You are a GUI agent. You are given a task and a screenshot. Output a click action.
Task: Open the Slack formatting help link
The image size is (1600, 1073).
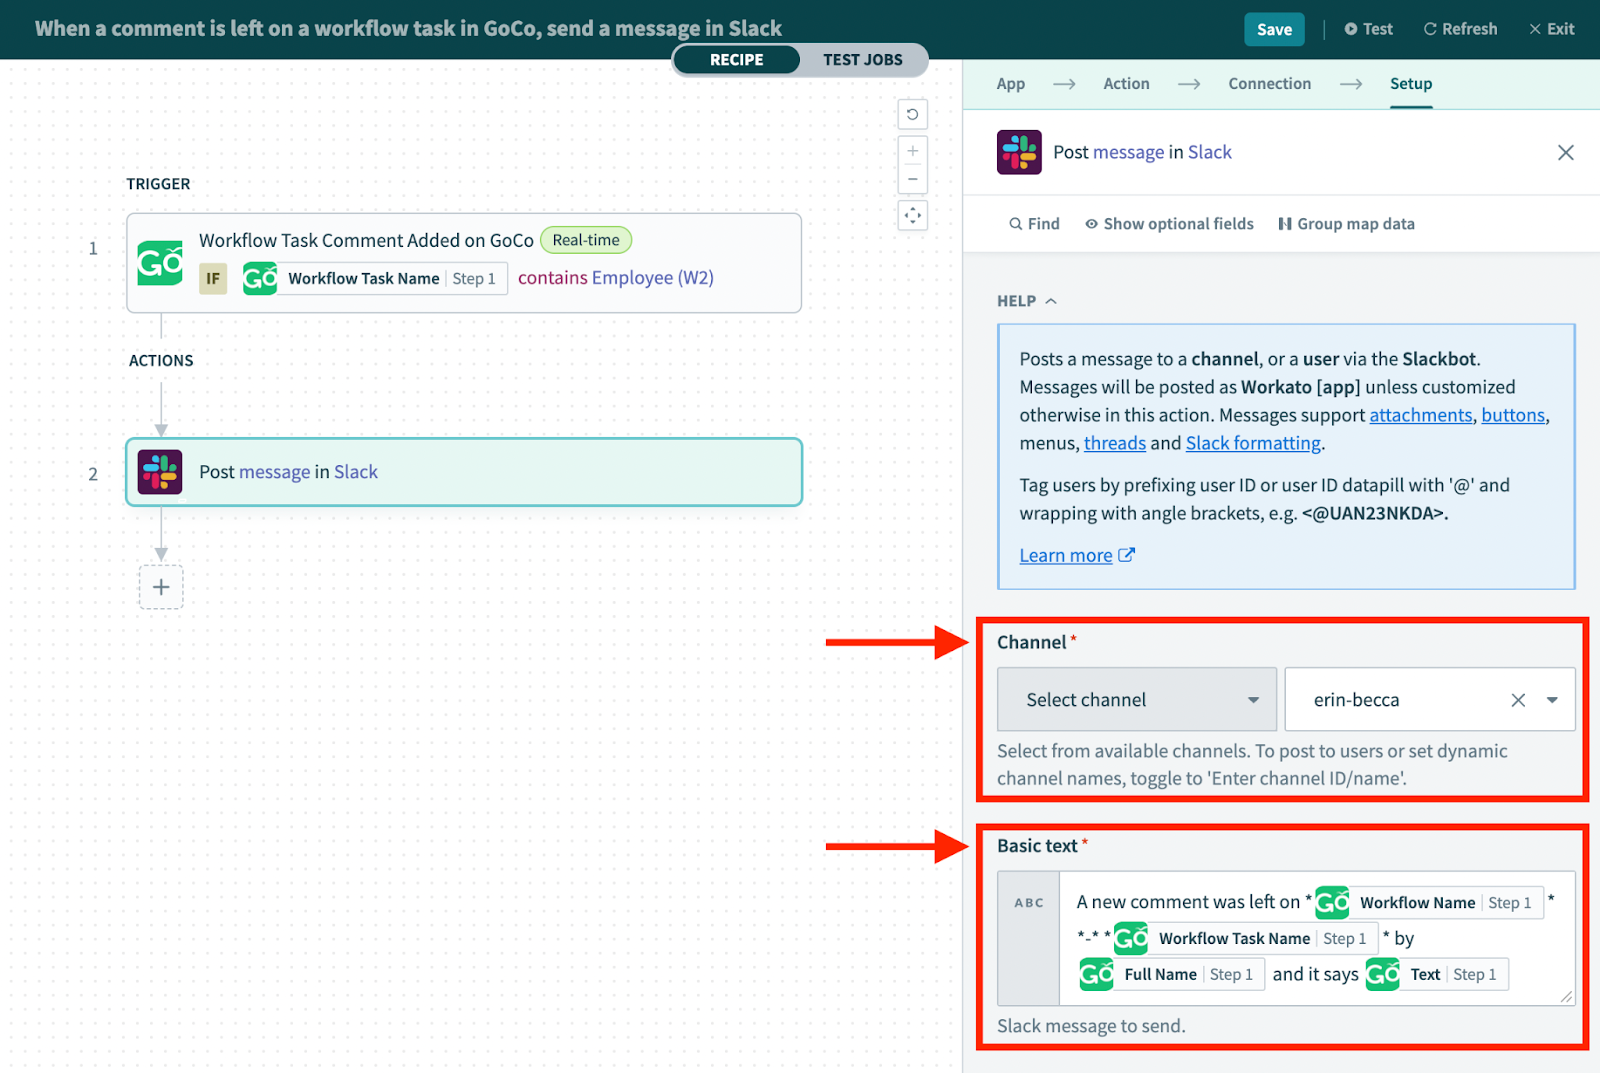1253,443
